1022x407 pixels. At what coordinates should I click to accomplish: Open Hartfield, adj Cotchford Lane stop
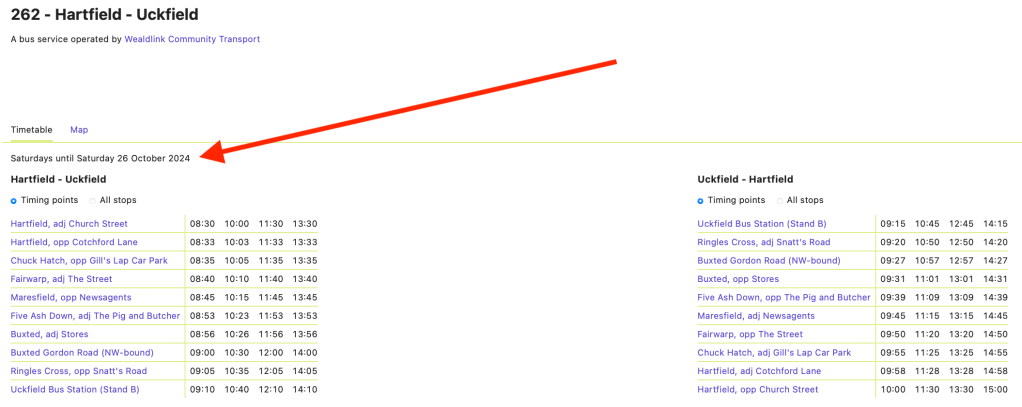[759, 371]
